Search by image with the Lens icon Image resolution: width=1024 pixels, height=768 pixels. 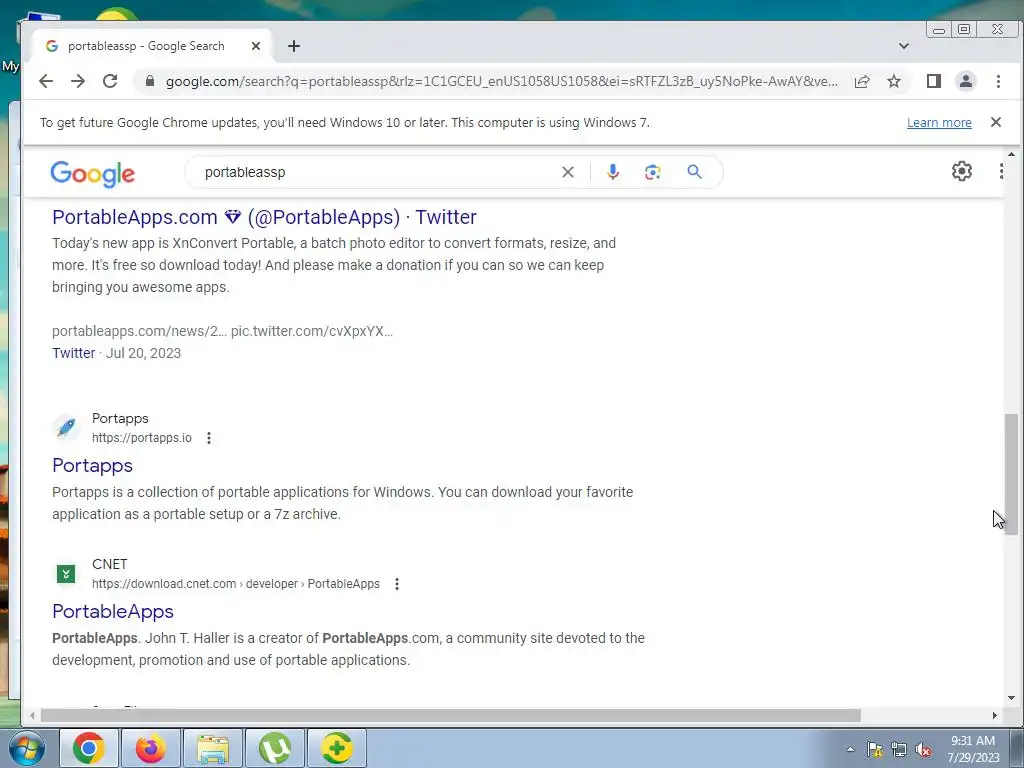coord(652,172)
